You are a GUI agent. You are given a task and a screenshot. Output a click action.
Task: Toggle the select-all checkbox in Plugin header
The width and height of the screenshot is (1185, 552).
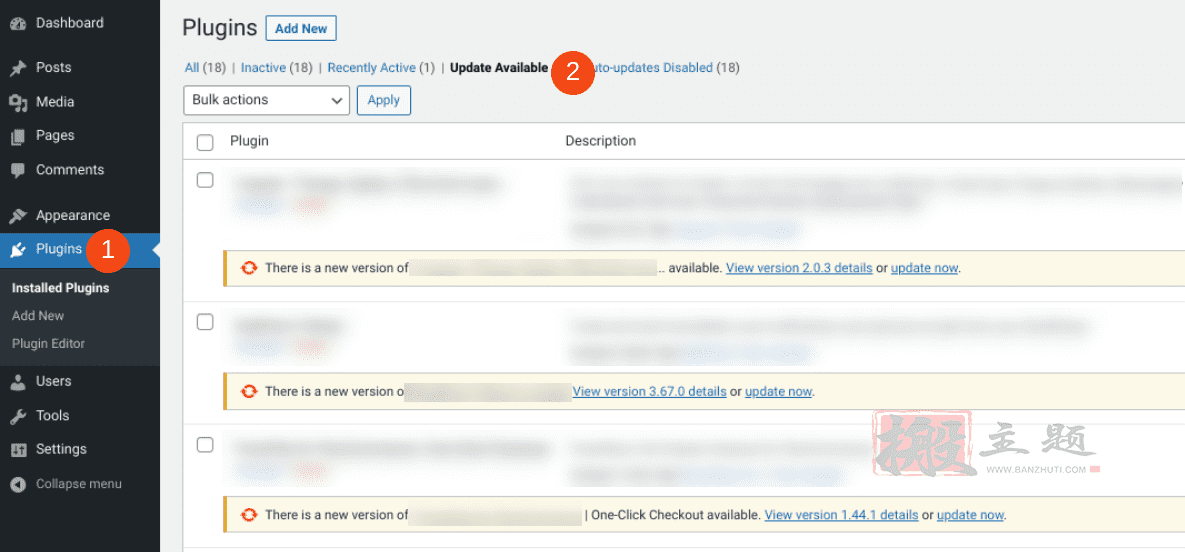pos(205,142)
